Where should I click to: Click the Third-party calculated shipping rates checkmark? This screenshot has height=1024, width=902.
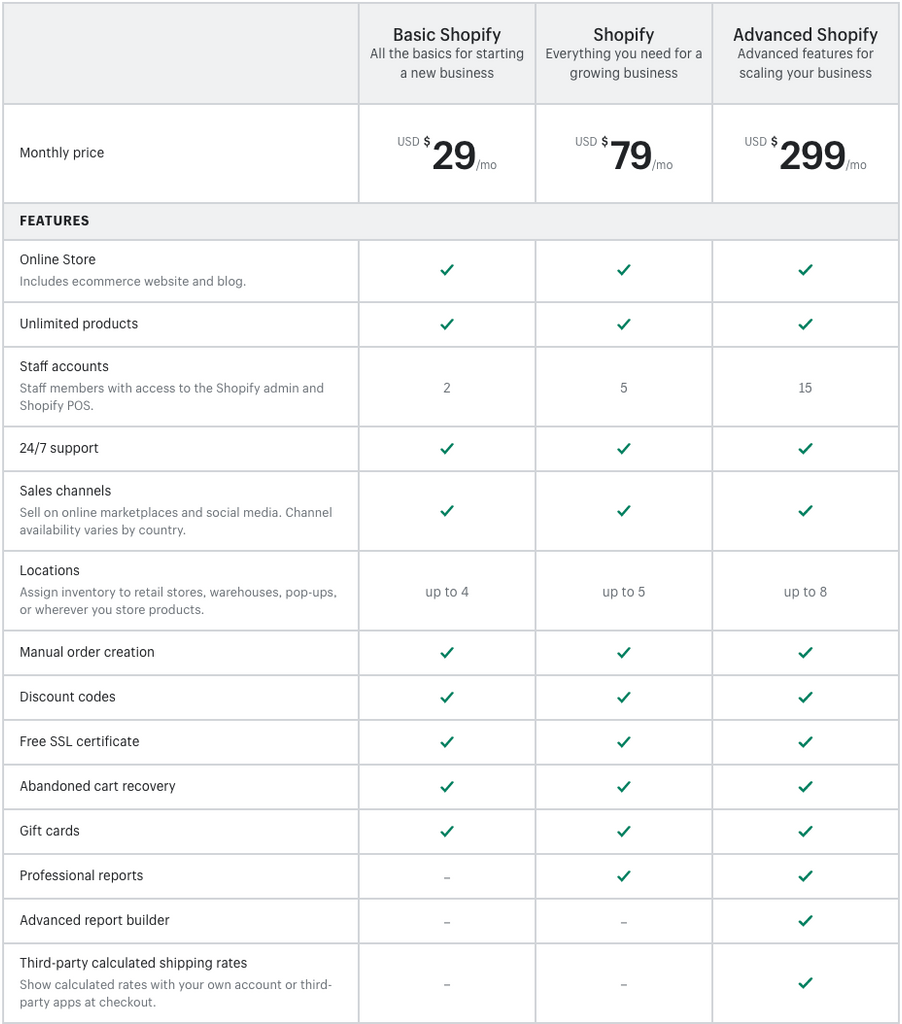(805, 983)
